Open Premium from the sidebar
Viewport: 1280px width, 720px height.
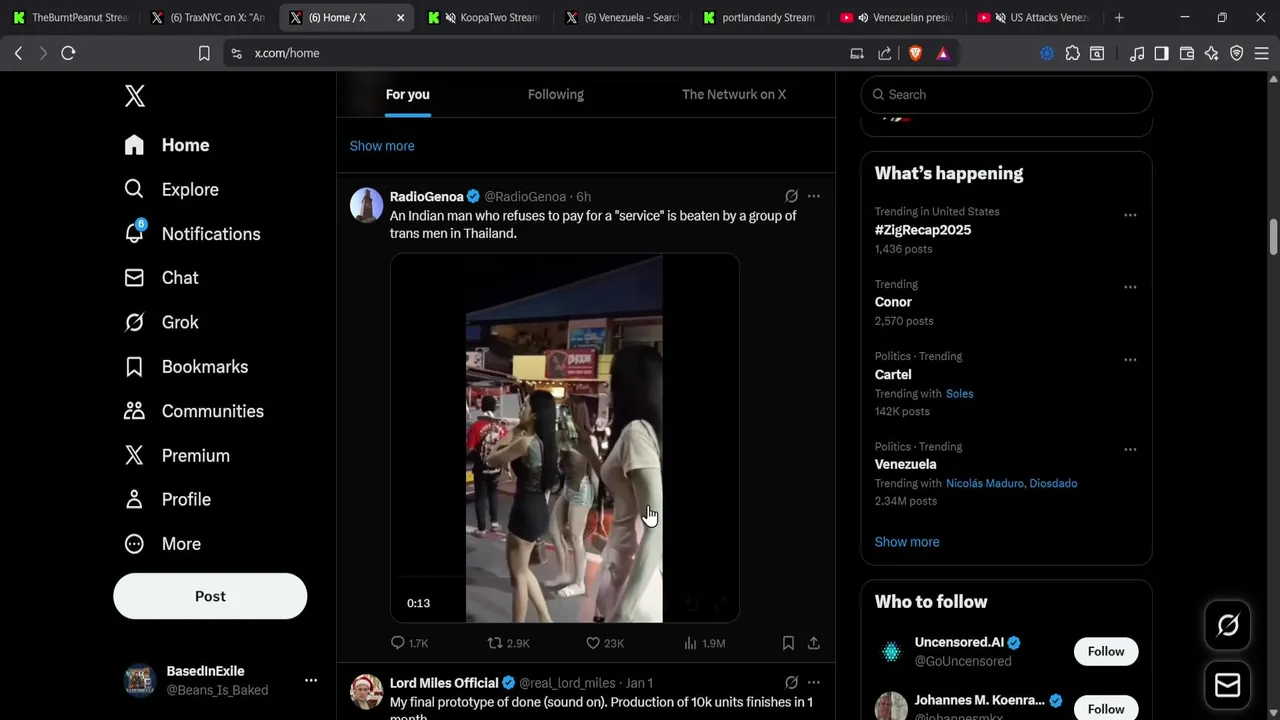point(176,455)
